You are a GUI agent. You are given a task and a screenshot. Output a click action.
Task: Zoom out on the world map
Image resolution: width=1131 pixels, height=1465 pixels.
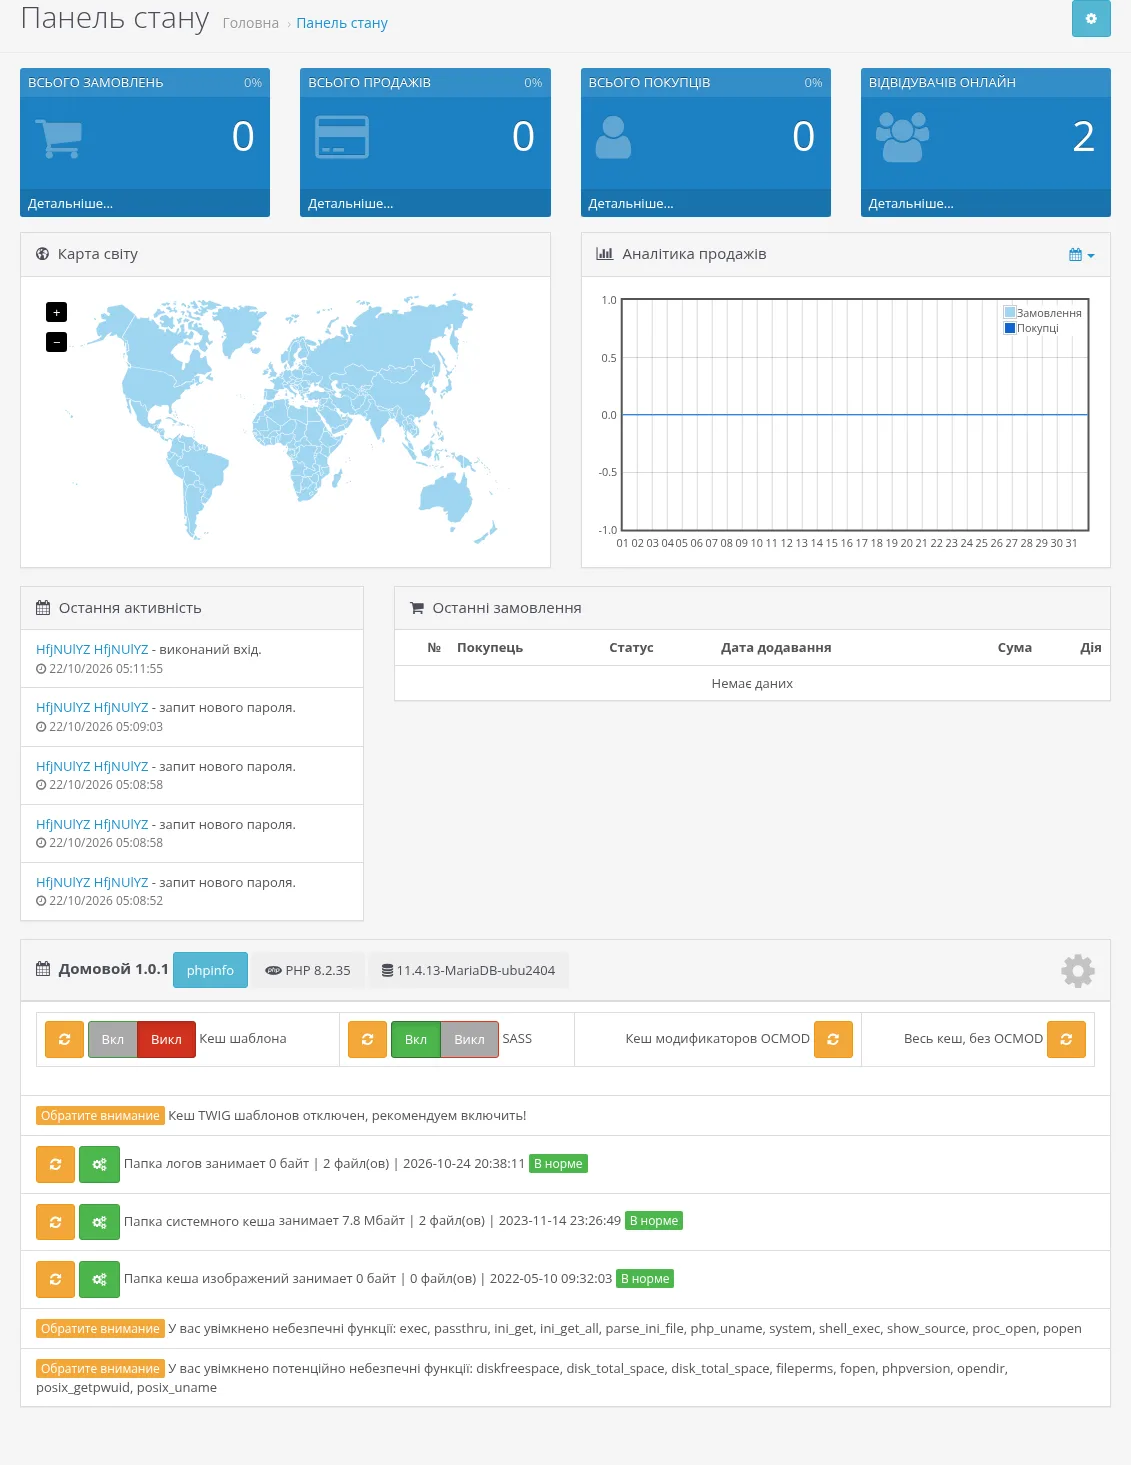[x=57, y=342]
